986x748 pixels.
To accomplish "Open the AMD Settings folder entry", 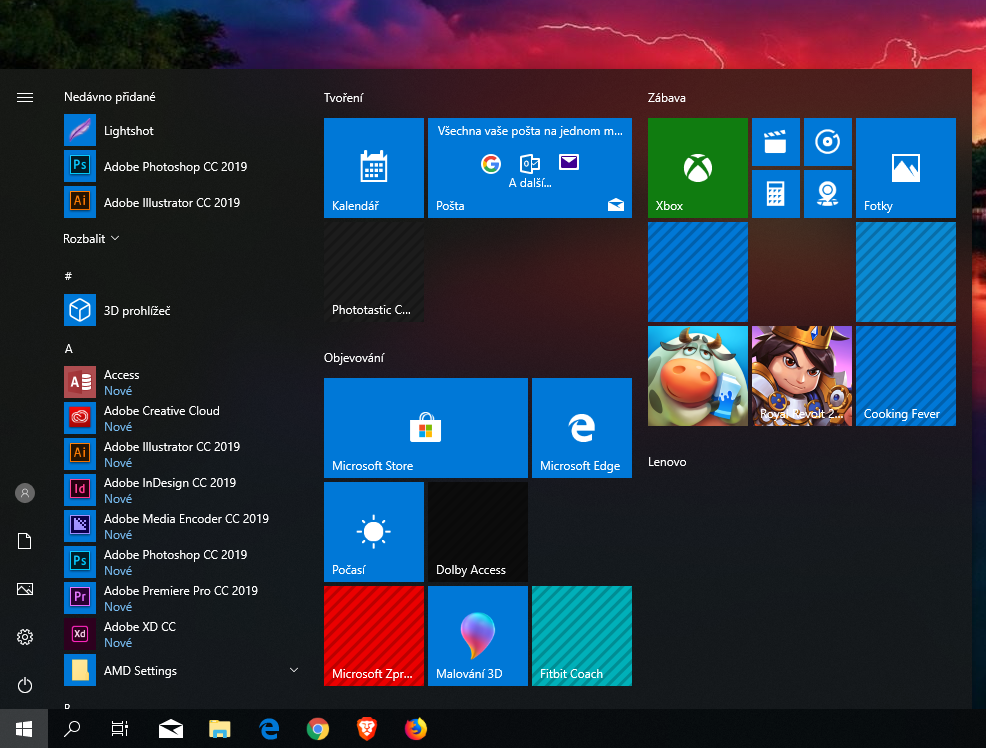I will 182,670.
